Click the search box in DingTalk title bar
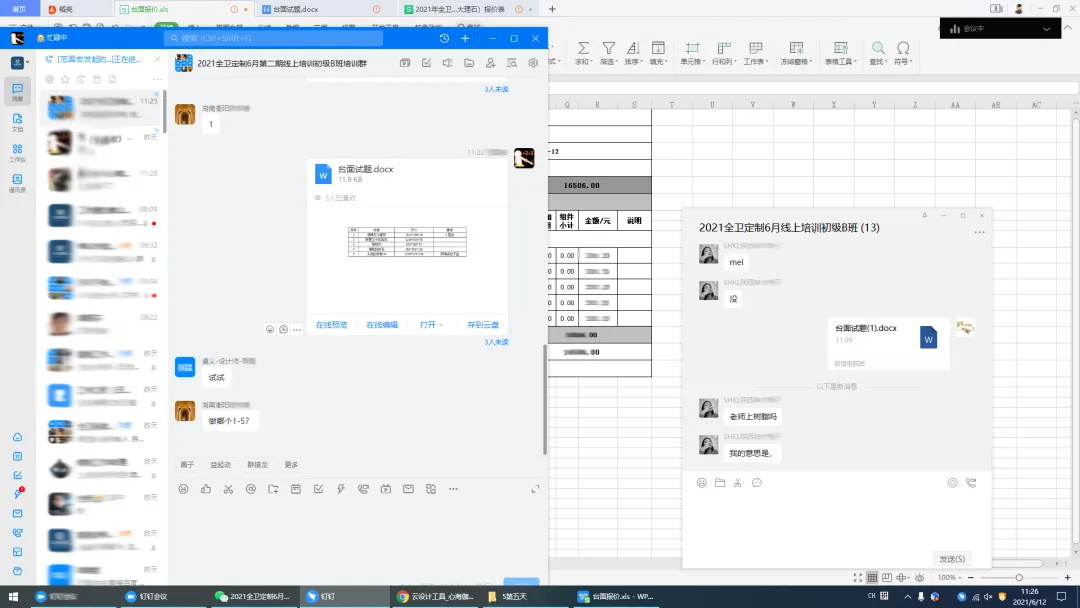The width and height of the screenshot is (1080, 608). tap(273, 38)
